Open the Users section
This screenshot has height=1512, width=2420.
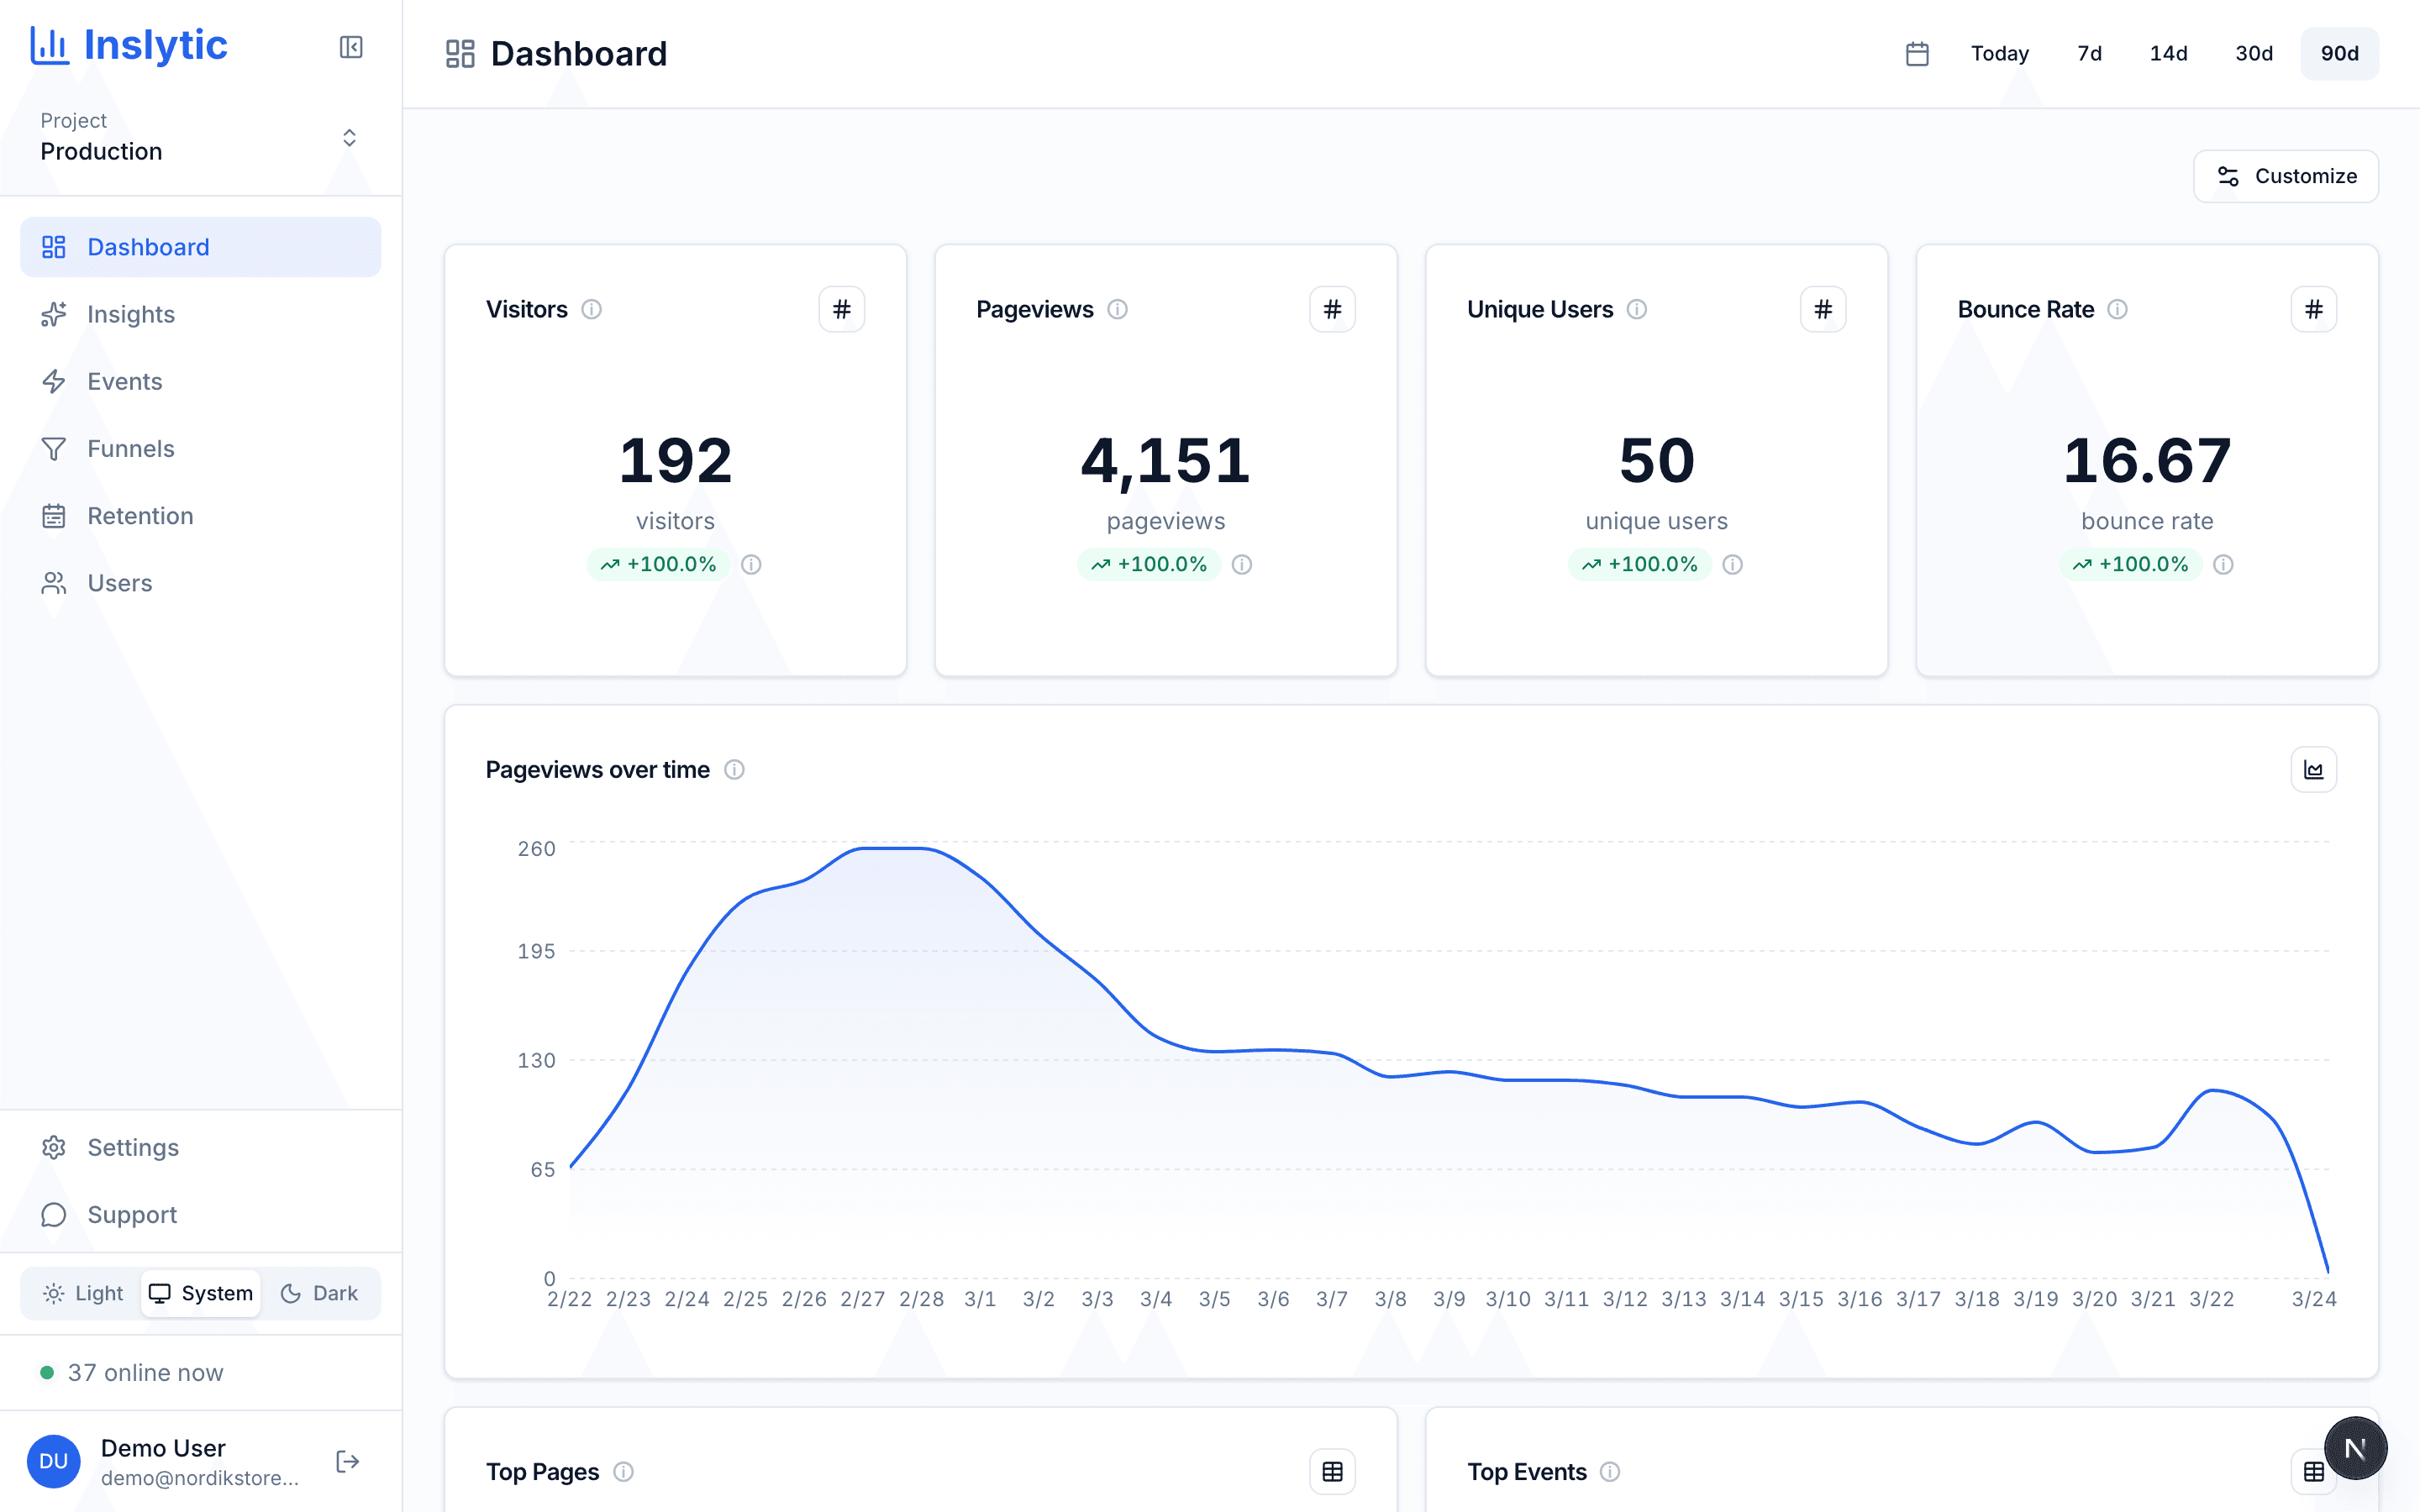click(119, 583)
